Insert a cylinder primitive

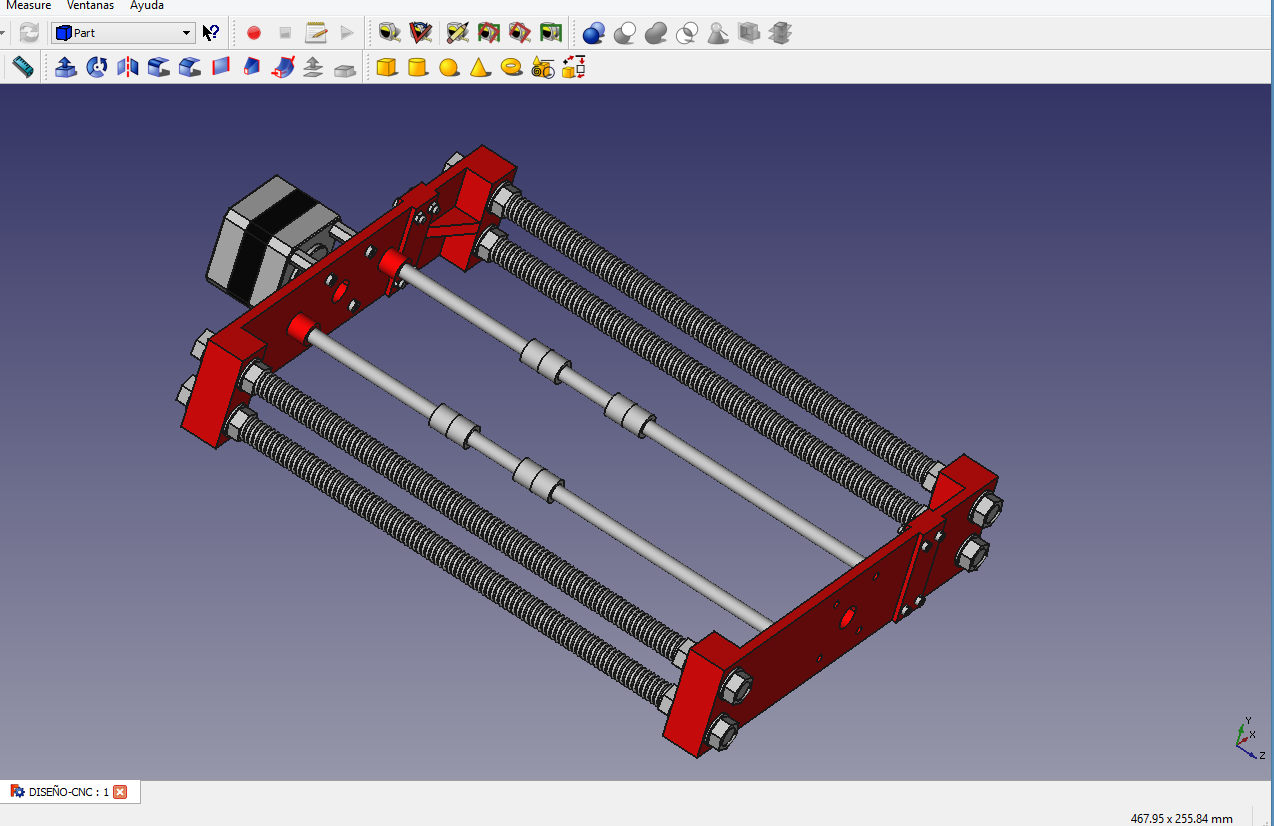418,68
